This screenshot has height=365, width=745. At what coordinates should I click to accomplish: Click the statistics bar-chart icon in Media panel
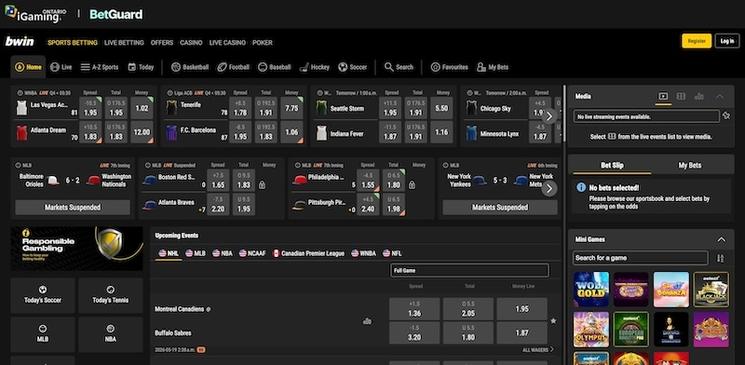click(x=699, y=96)
